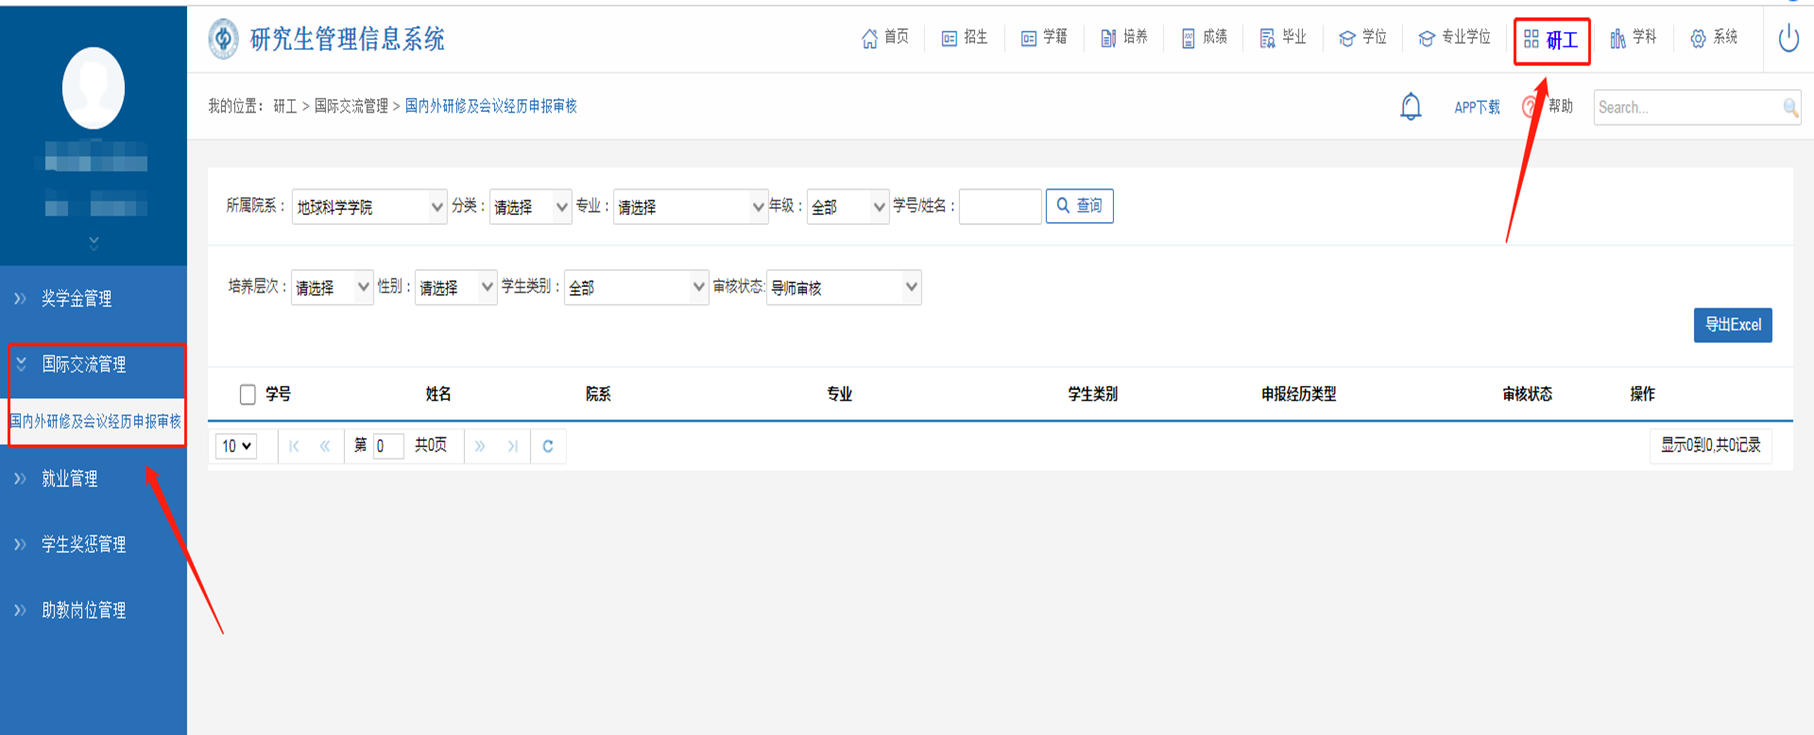
Task: Go to the next page arrow
Action: click(480, 446)
